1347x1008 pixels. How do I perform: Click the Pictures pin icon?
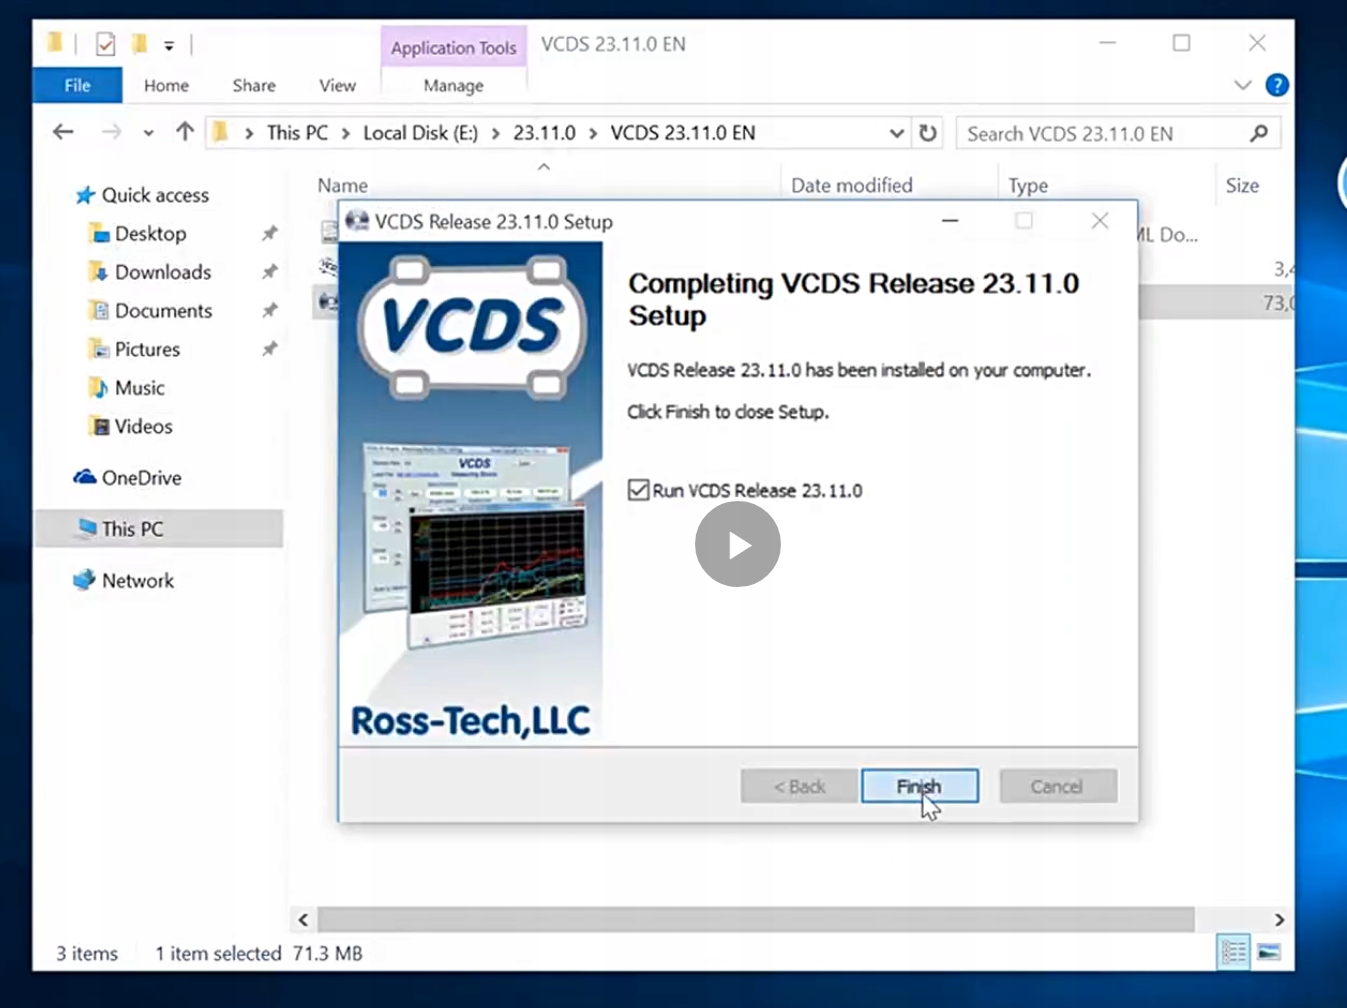269,349
